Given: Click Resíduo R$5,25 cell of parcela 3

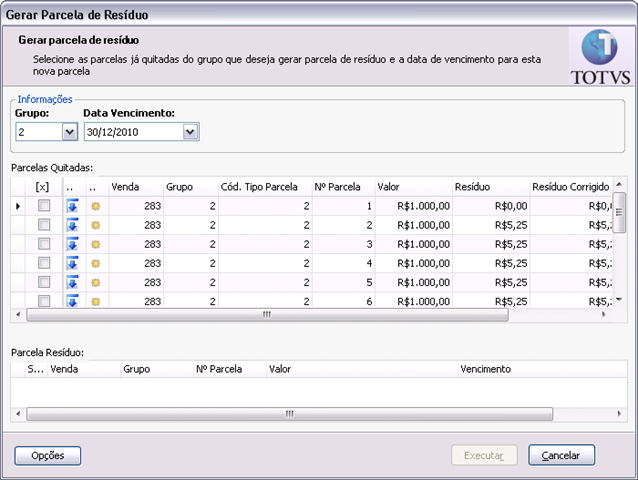Looking at the screenshot, I should pos(491,244).
